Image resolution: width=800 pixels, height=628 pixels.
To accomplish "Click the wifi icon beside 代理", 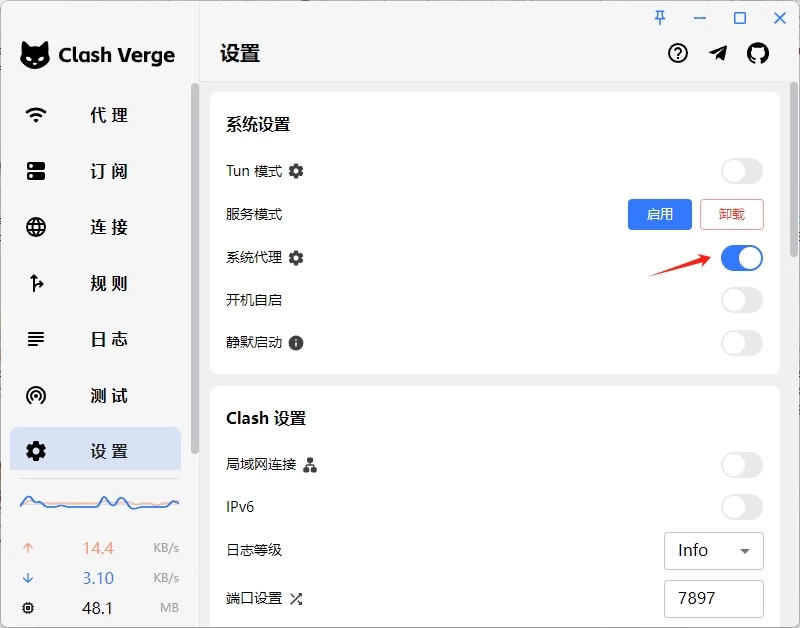I will [36, 115].
